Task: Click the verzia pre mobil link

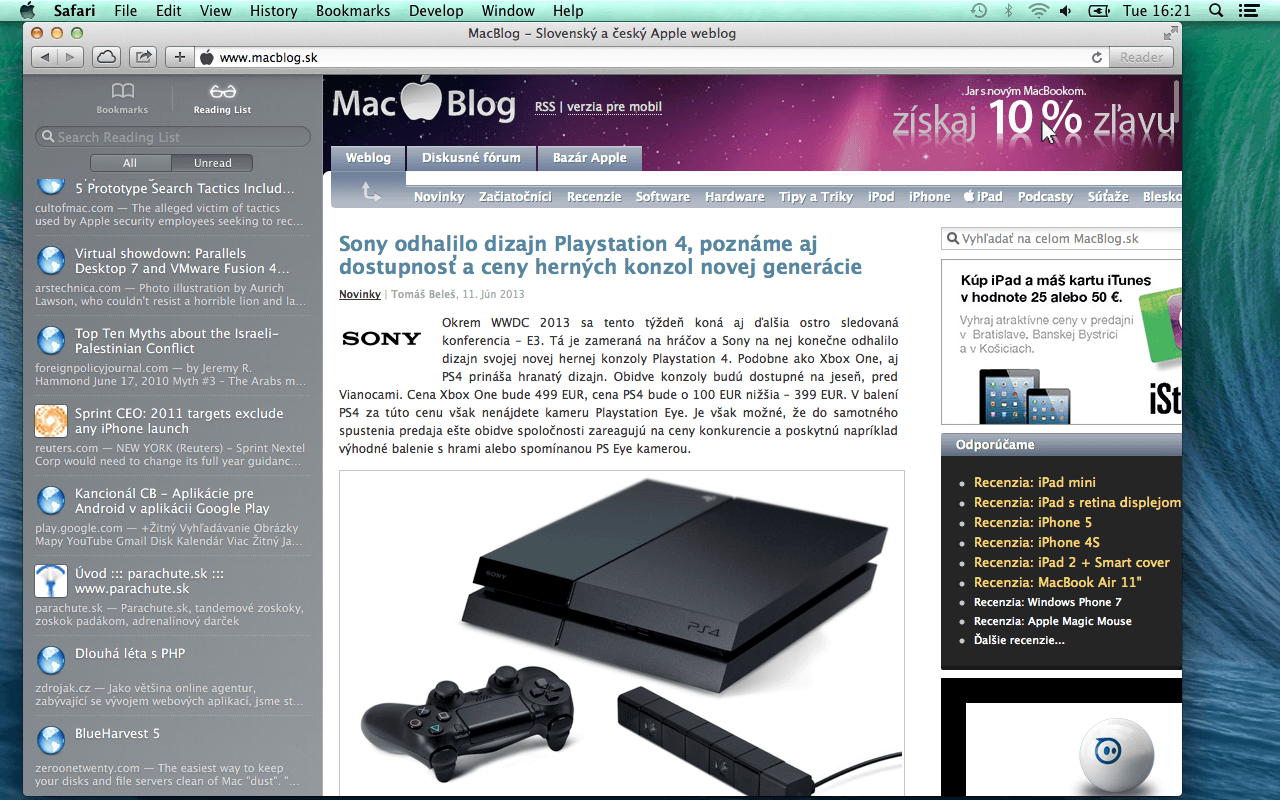Action: coord(614,107)
